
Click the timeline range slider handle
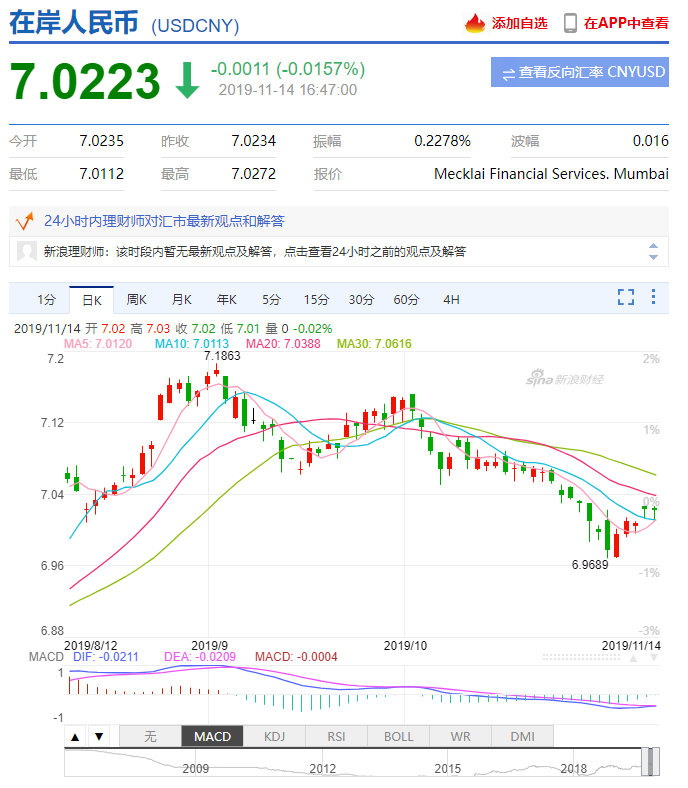pos(650,760)
